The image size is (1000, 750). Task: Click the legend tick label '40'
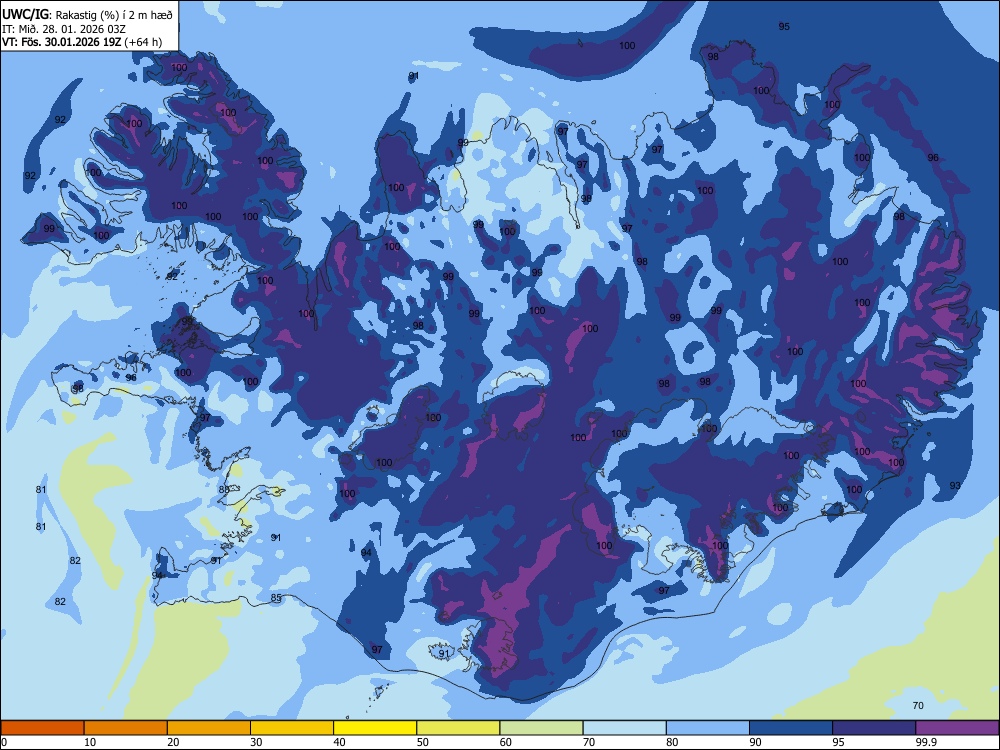tap(339, 742)
